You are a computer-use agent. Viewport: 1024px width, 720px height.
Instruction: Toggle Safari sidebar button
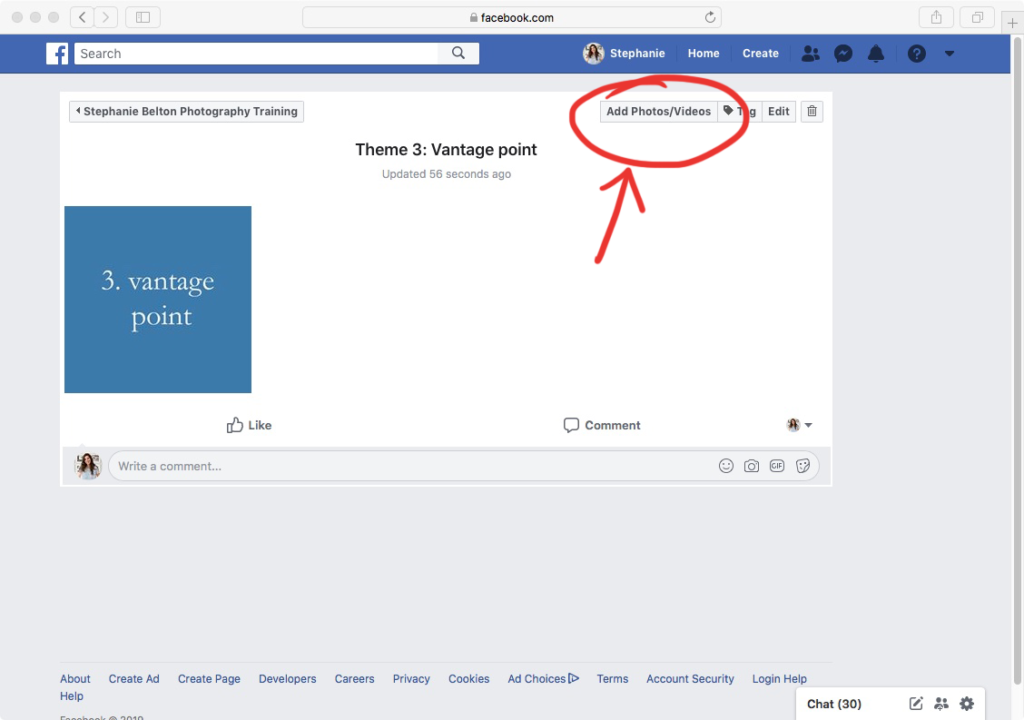tap(143, 17)
